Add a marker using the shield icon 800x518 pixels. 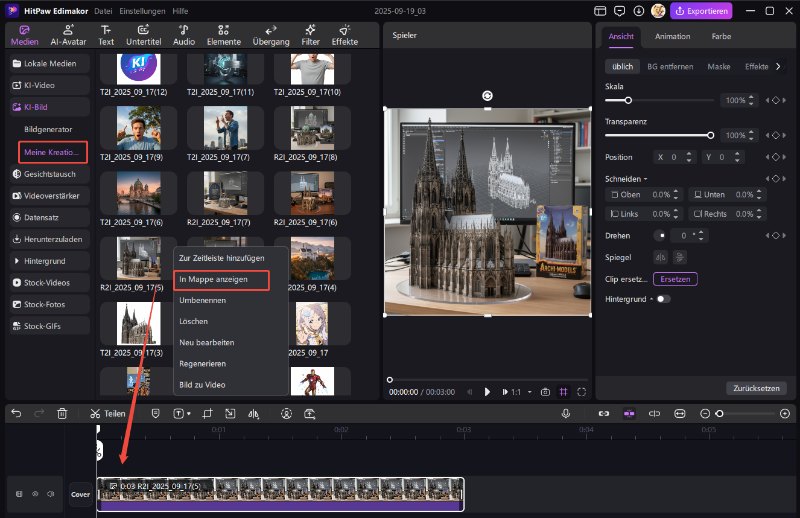pos(156,413)
